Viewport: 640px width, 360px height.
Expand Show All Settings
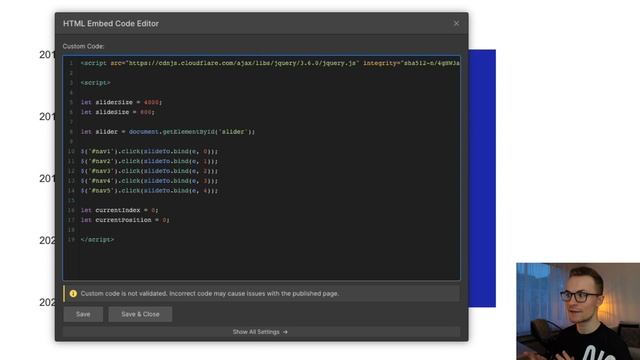261,332
